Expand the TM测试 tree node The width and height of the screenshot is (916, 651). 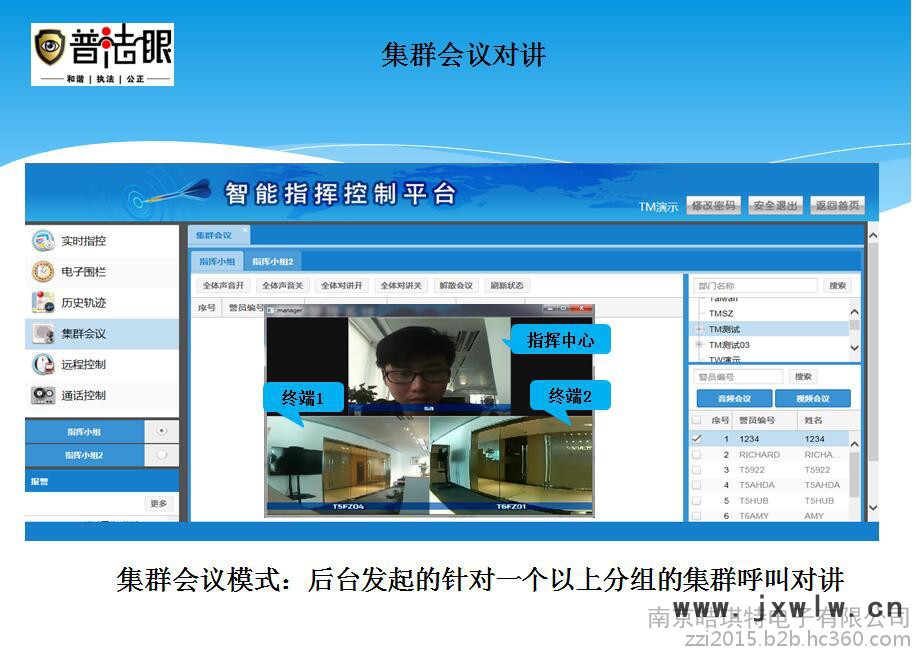[x=699, y=329]
